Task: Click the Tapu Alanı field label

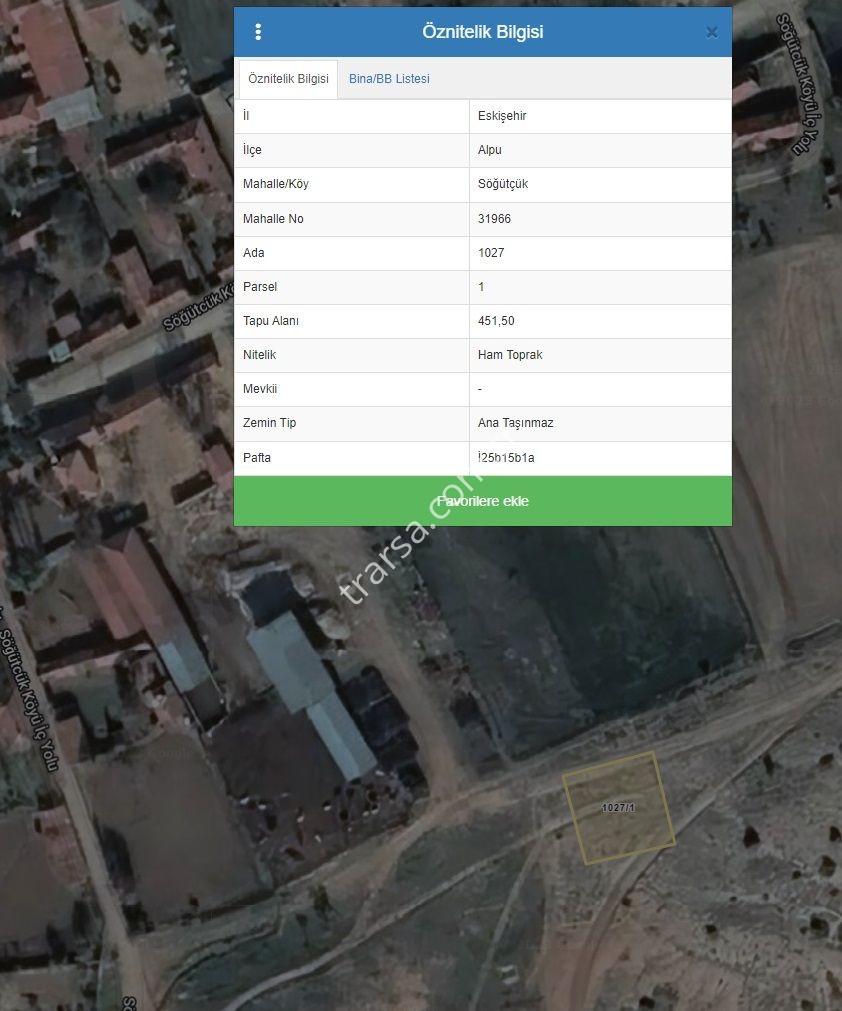Action: [x=271, y=321]
